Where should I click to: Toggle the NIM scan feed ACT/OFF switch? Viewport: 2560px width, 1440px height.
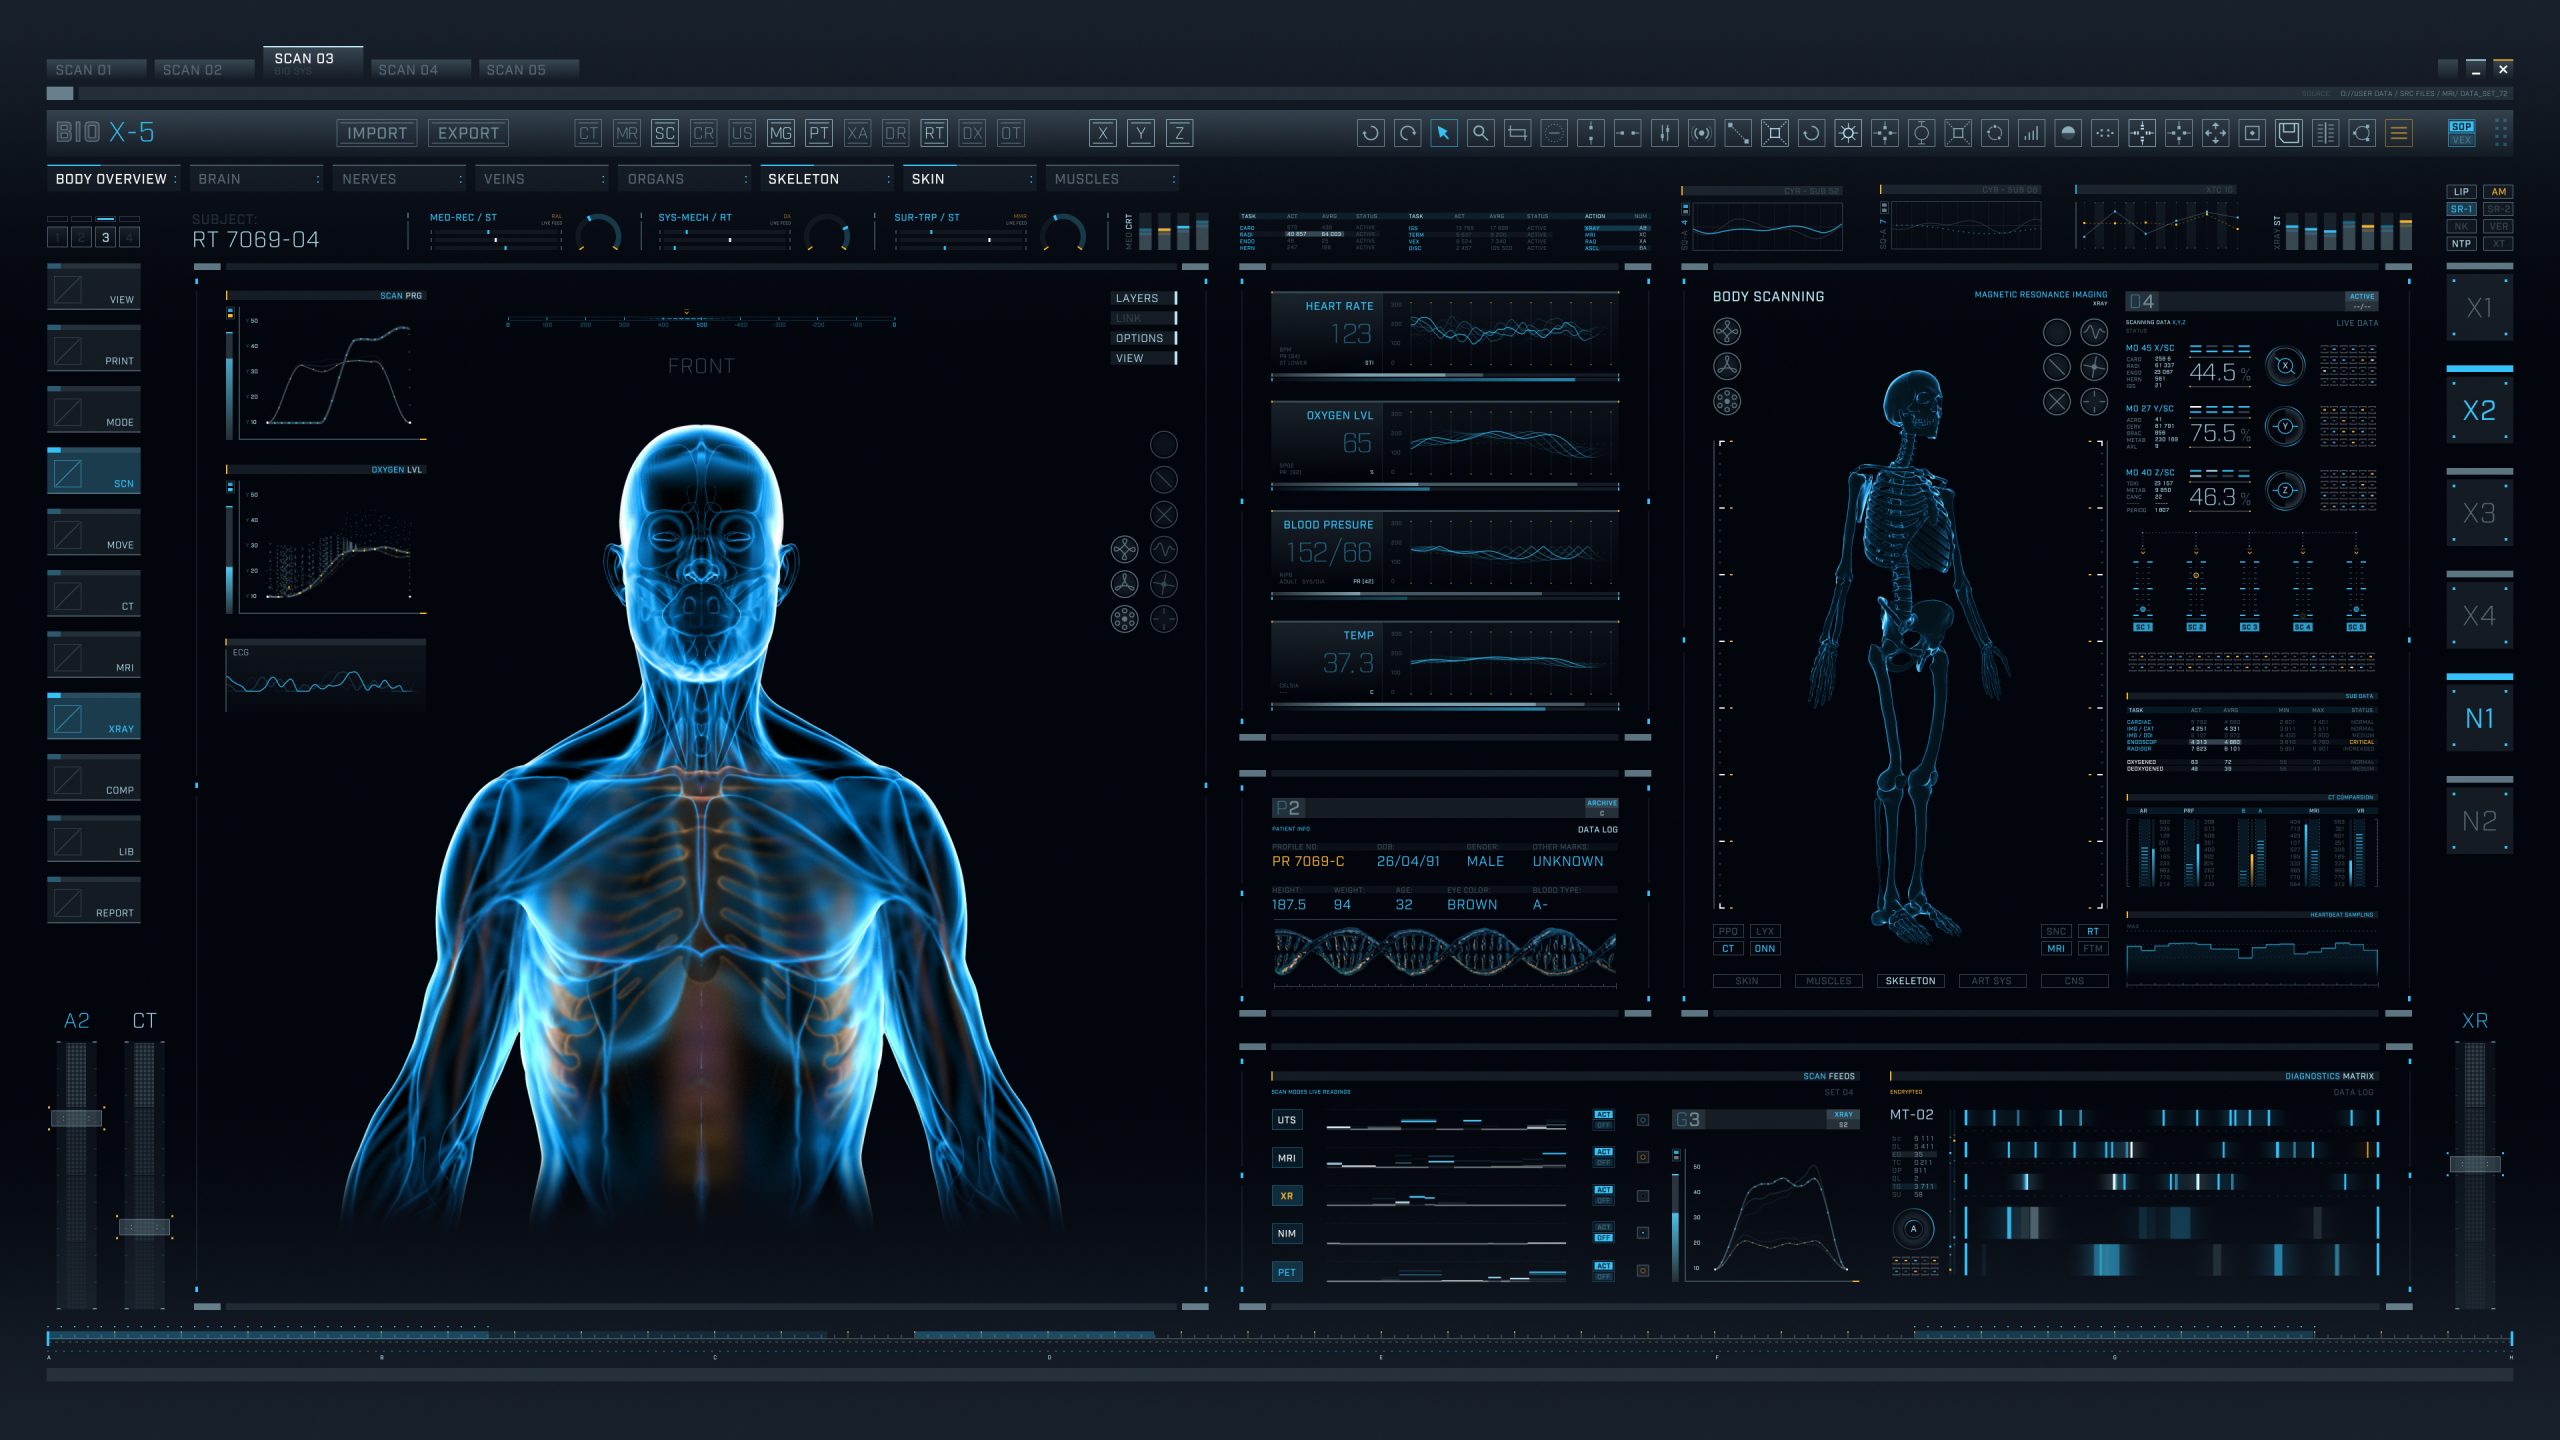(x=1603, y=1232)
